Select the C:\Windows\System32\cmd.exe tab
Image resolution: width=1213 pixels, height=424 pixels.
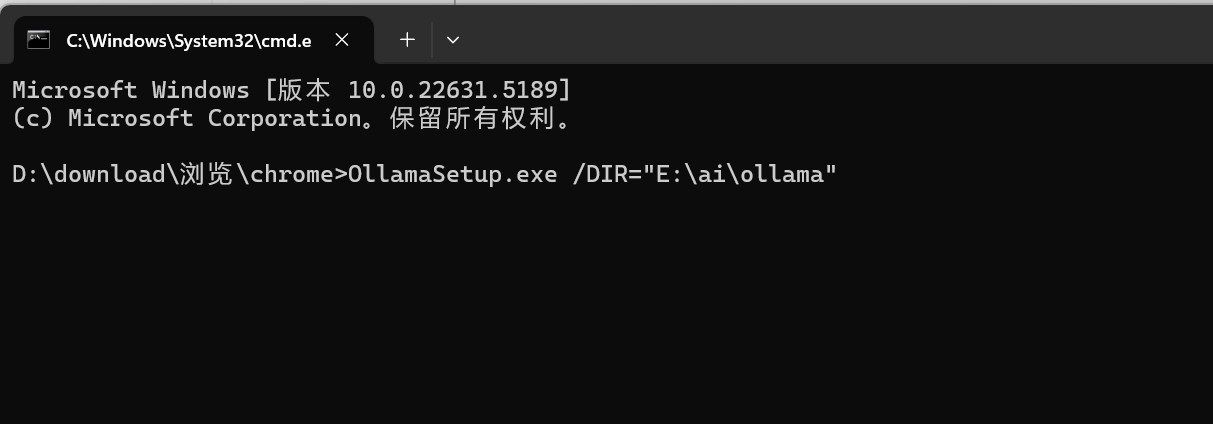click(x=188, y=40)
